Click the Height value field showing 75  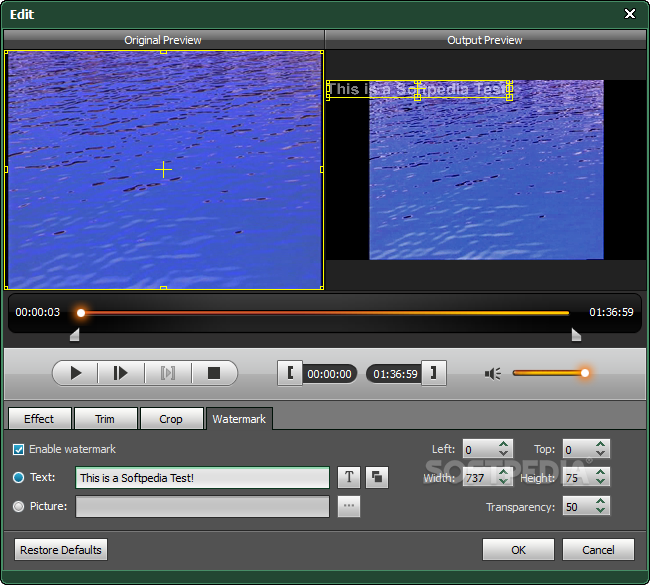tap(579, 478)
